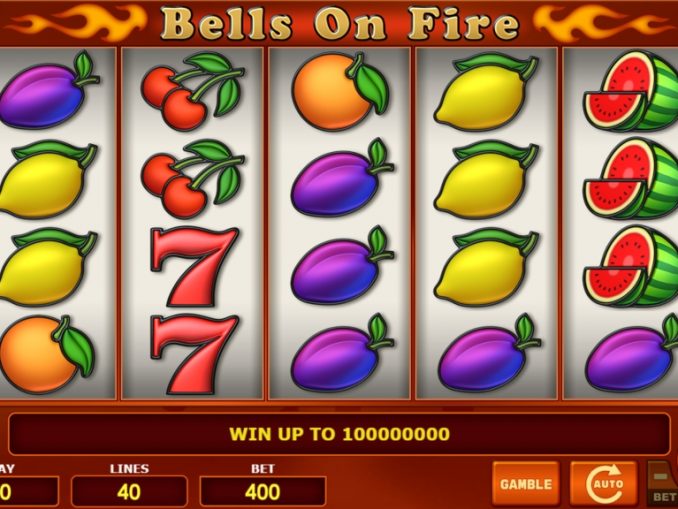678x509 pixels.
Task: Click the top lemon on reel four
Action: pyautogui.click(x=487, y=93)
